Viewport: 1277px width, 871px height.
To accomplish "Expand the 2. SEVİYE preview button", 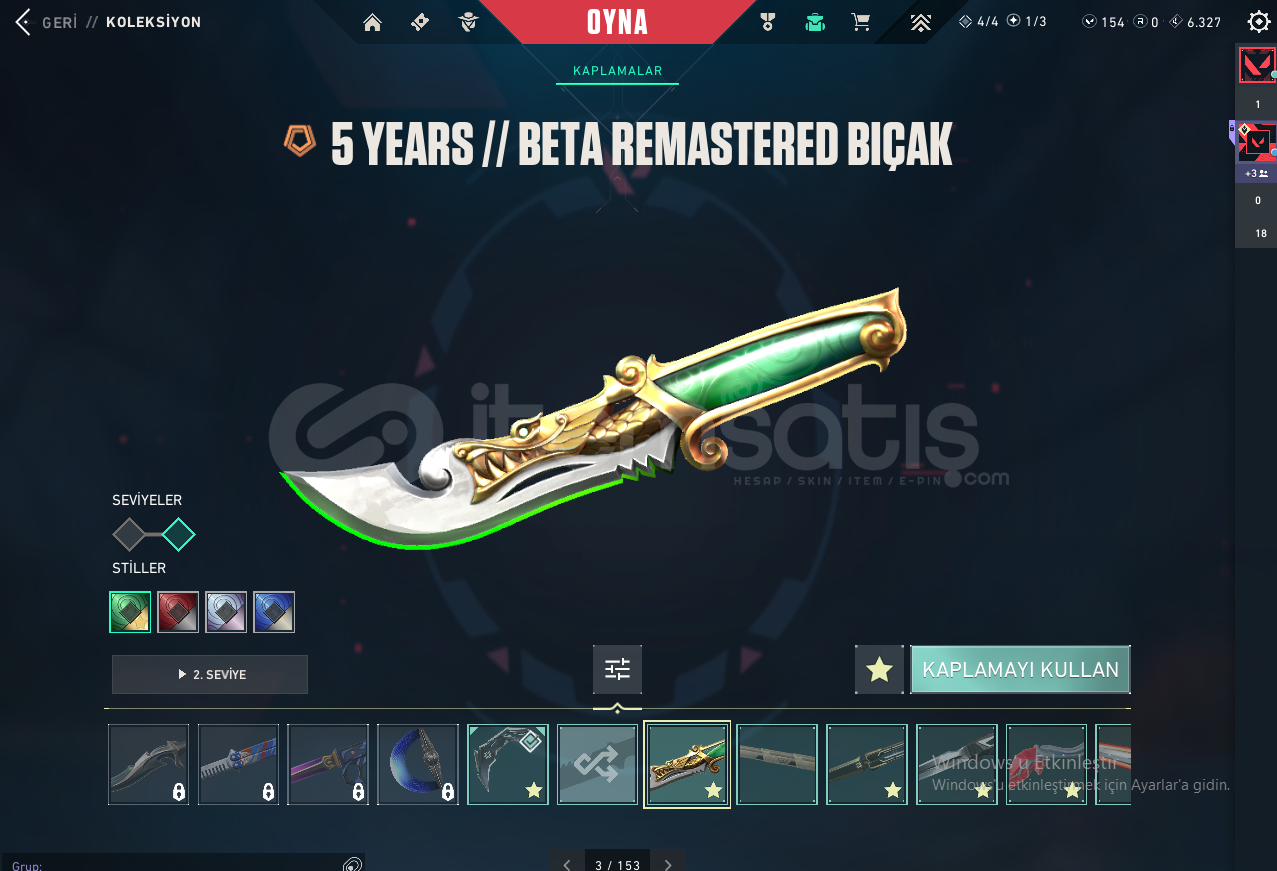I will [x=210, y=674].
